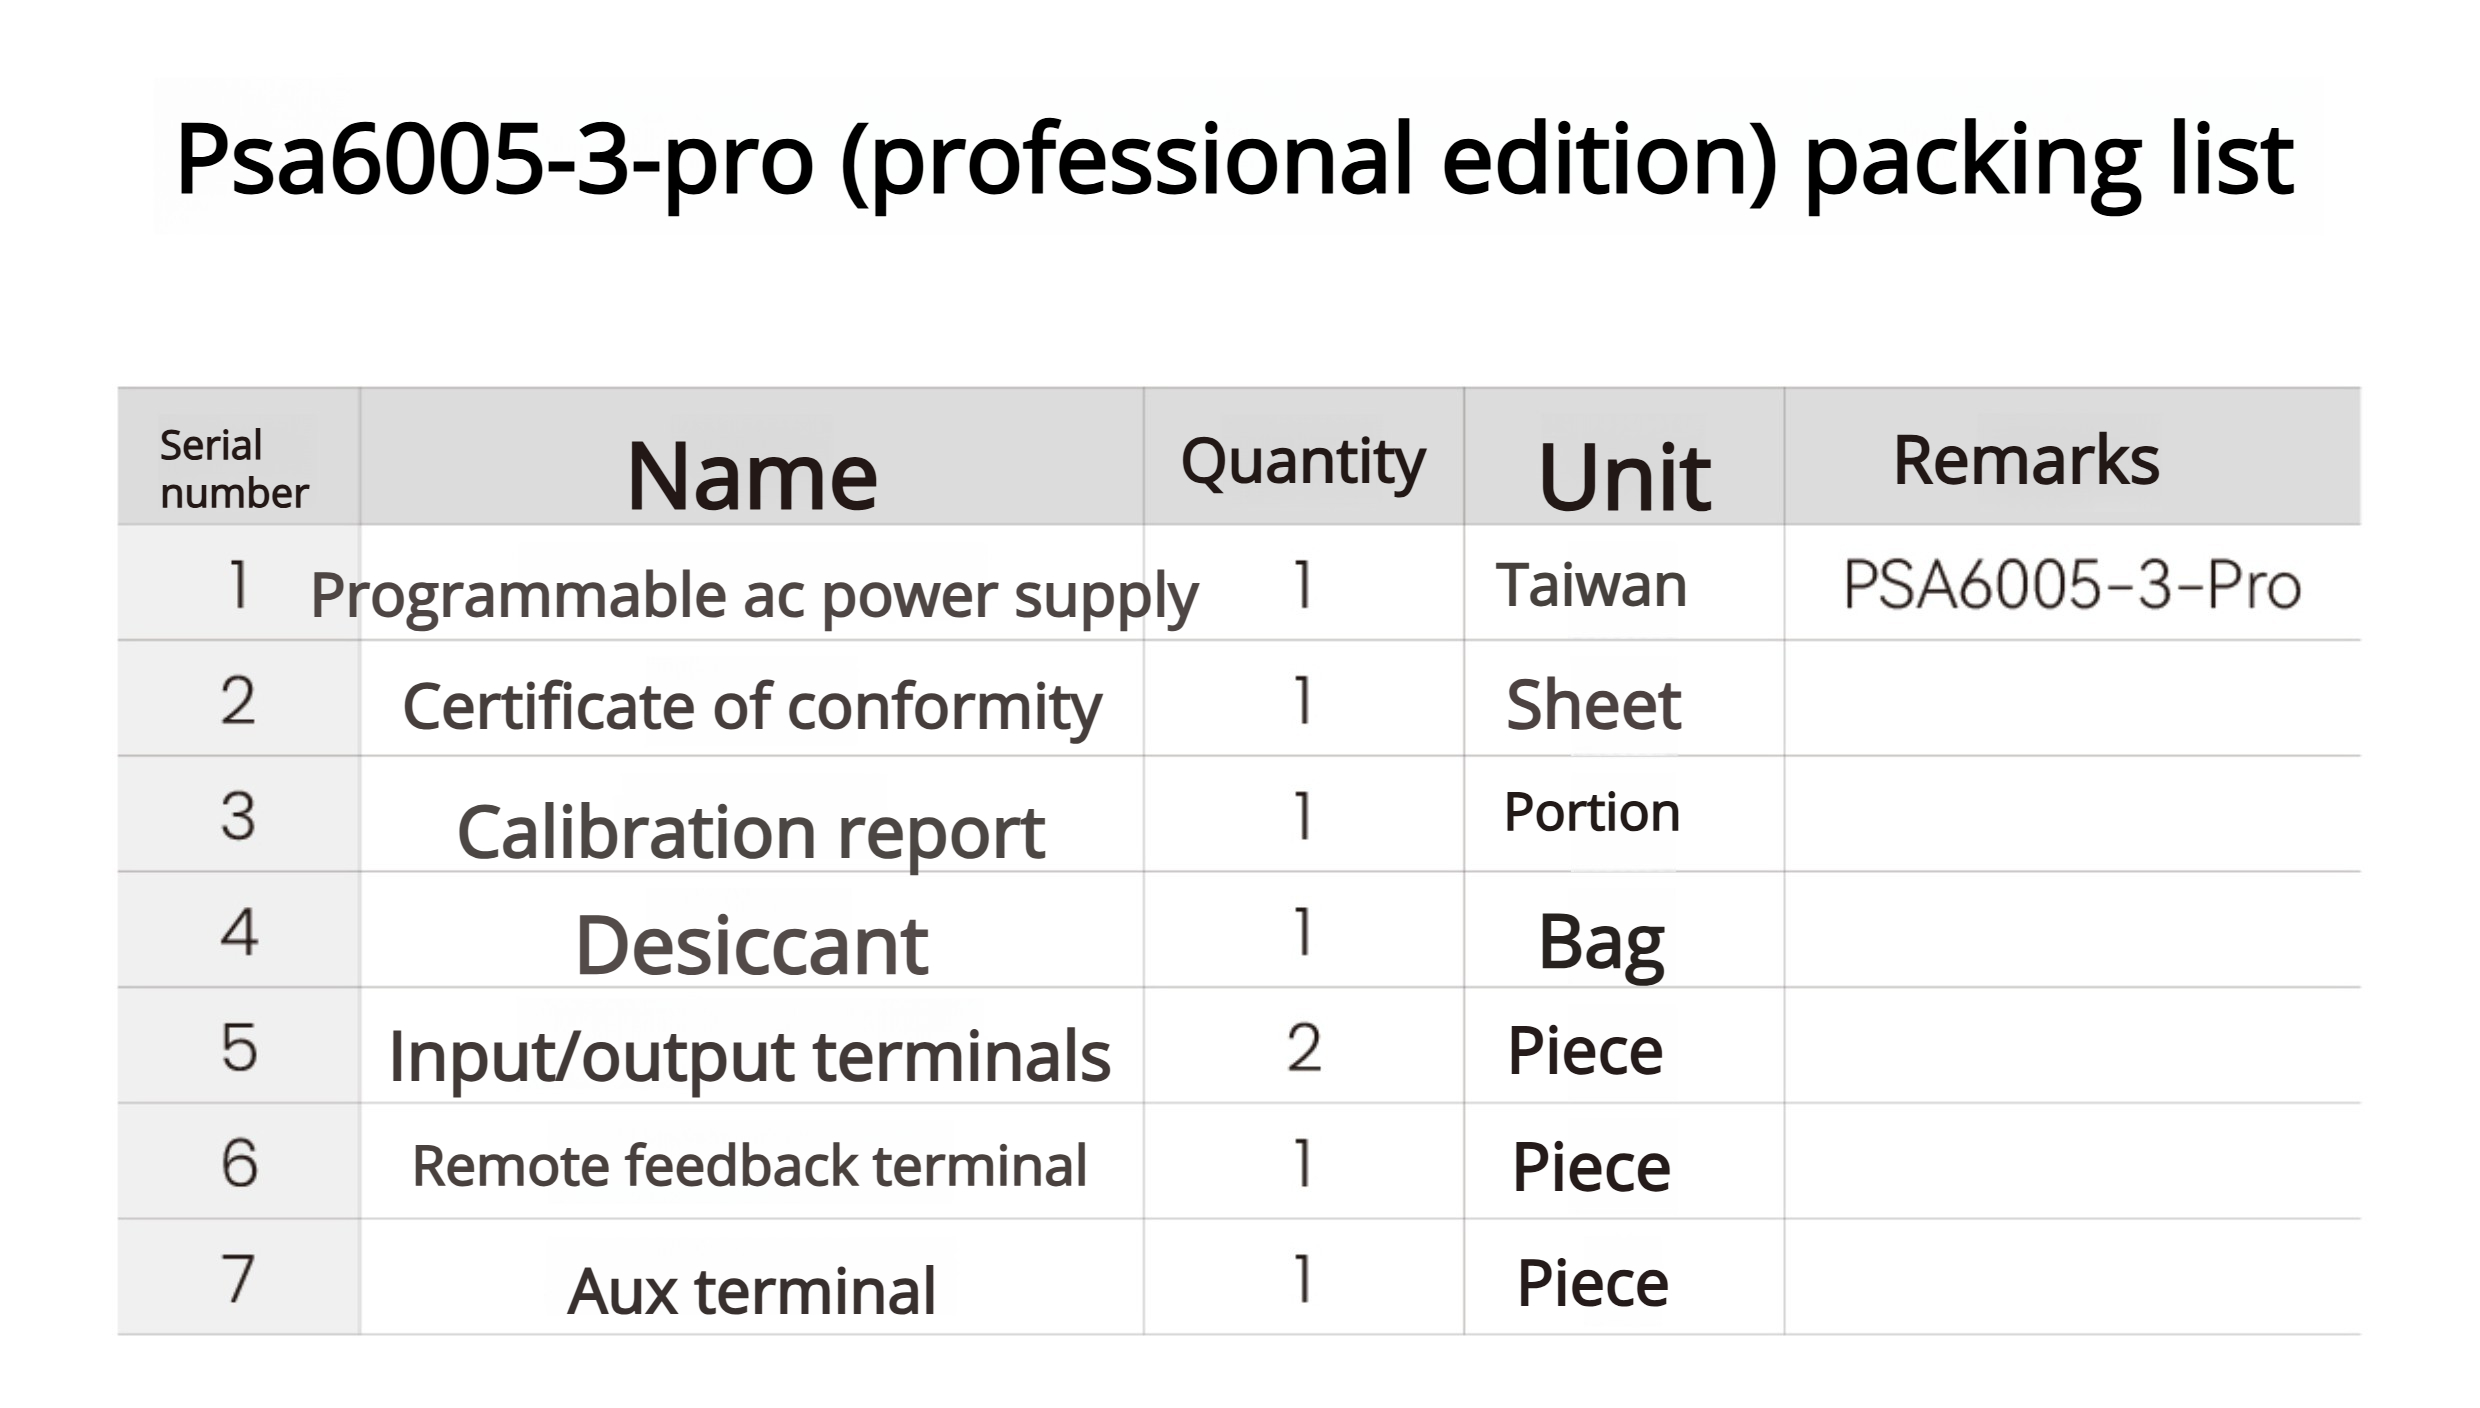Select serial number 7 cell

click(238, 1279)
